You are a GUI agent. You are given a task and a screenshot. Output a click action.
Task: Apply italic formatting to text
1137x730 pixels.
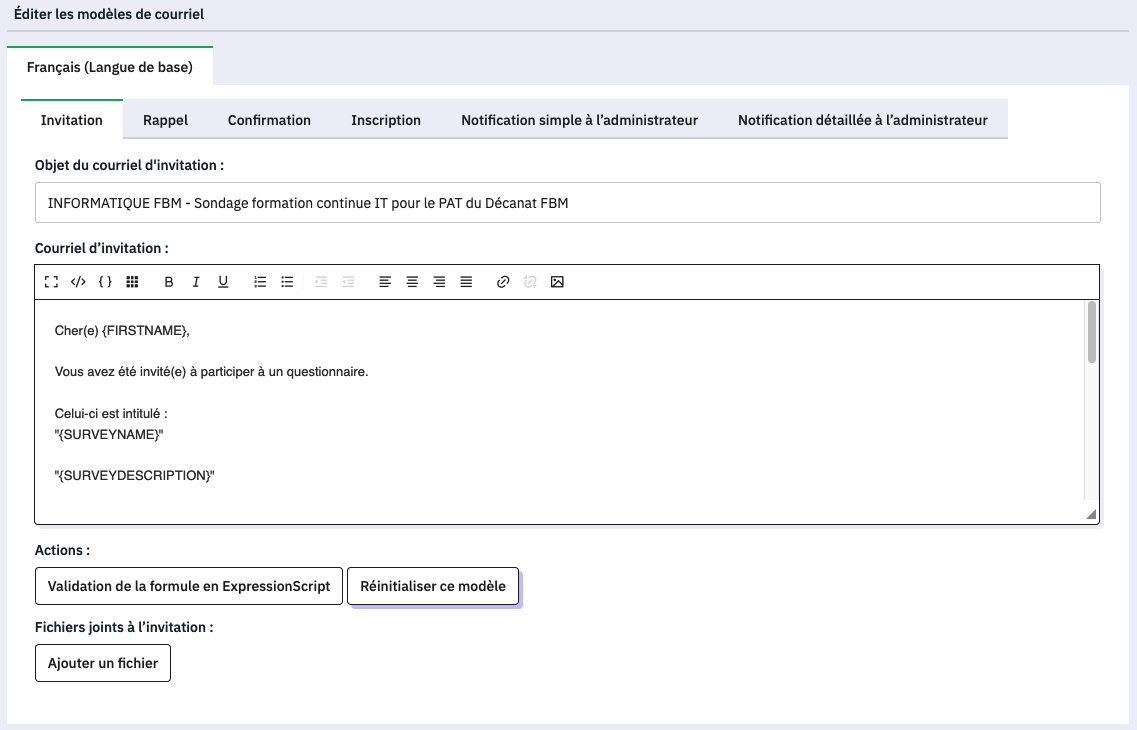(196, 282)
